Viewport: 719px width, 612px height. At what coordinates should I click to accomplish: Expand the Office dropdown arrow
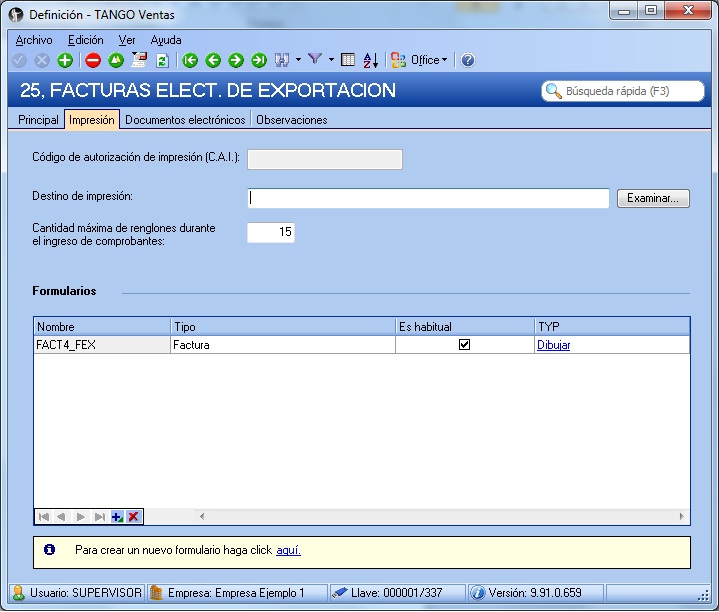[444, 60]
